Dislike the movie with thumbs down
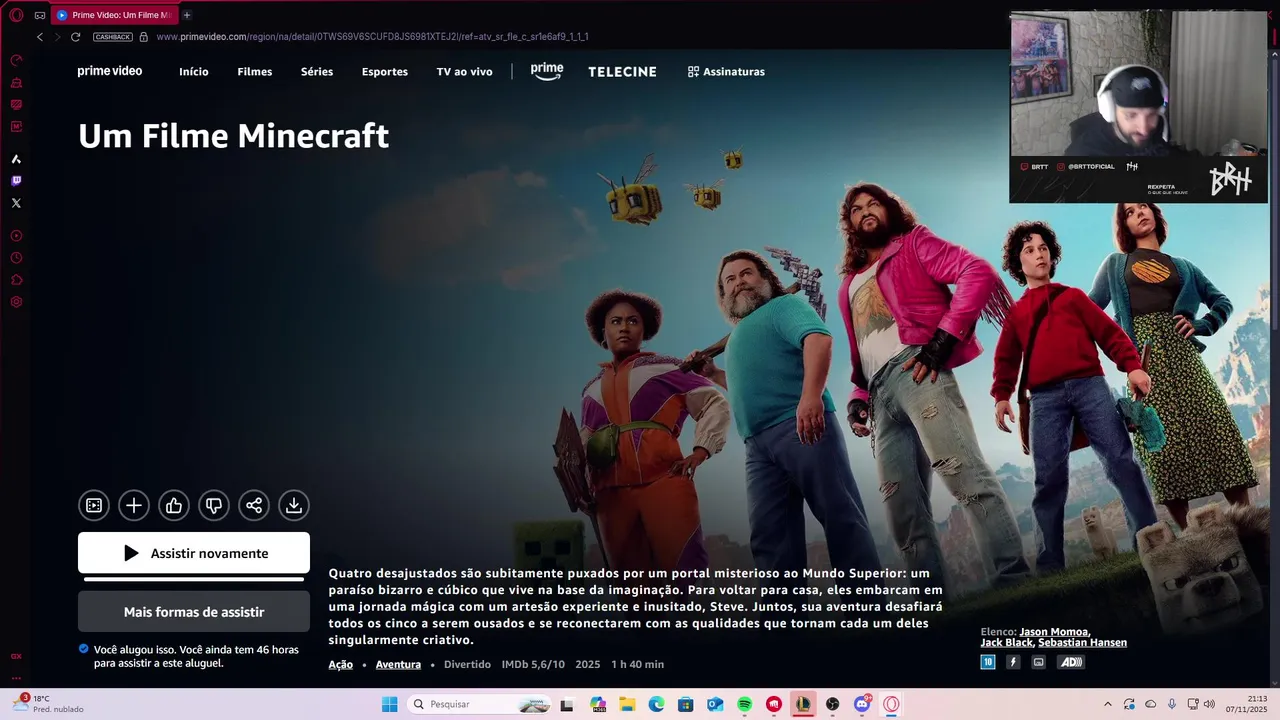This screenshot has width=1280, height=720. point(214,505)
